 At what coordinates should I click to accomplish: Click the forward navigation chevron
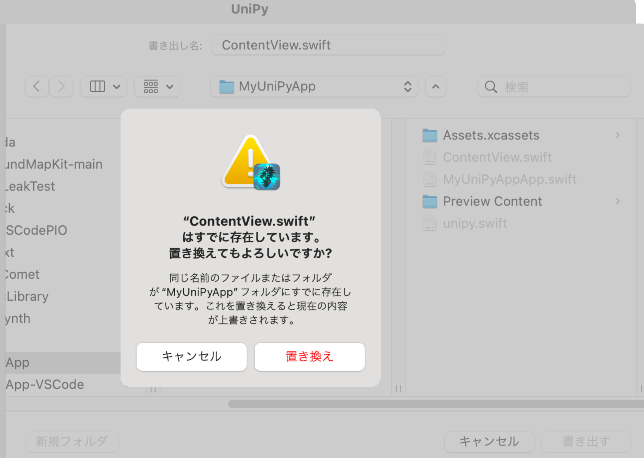click(x=62, y=87)
